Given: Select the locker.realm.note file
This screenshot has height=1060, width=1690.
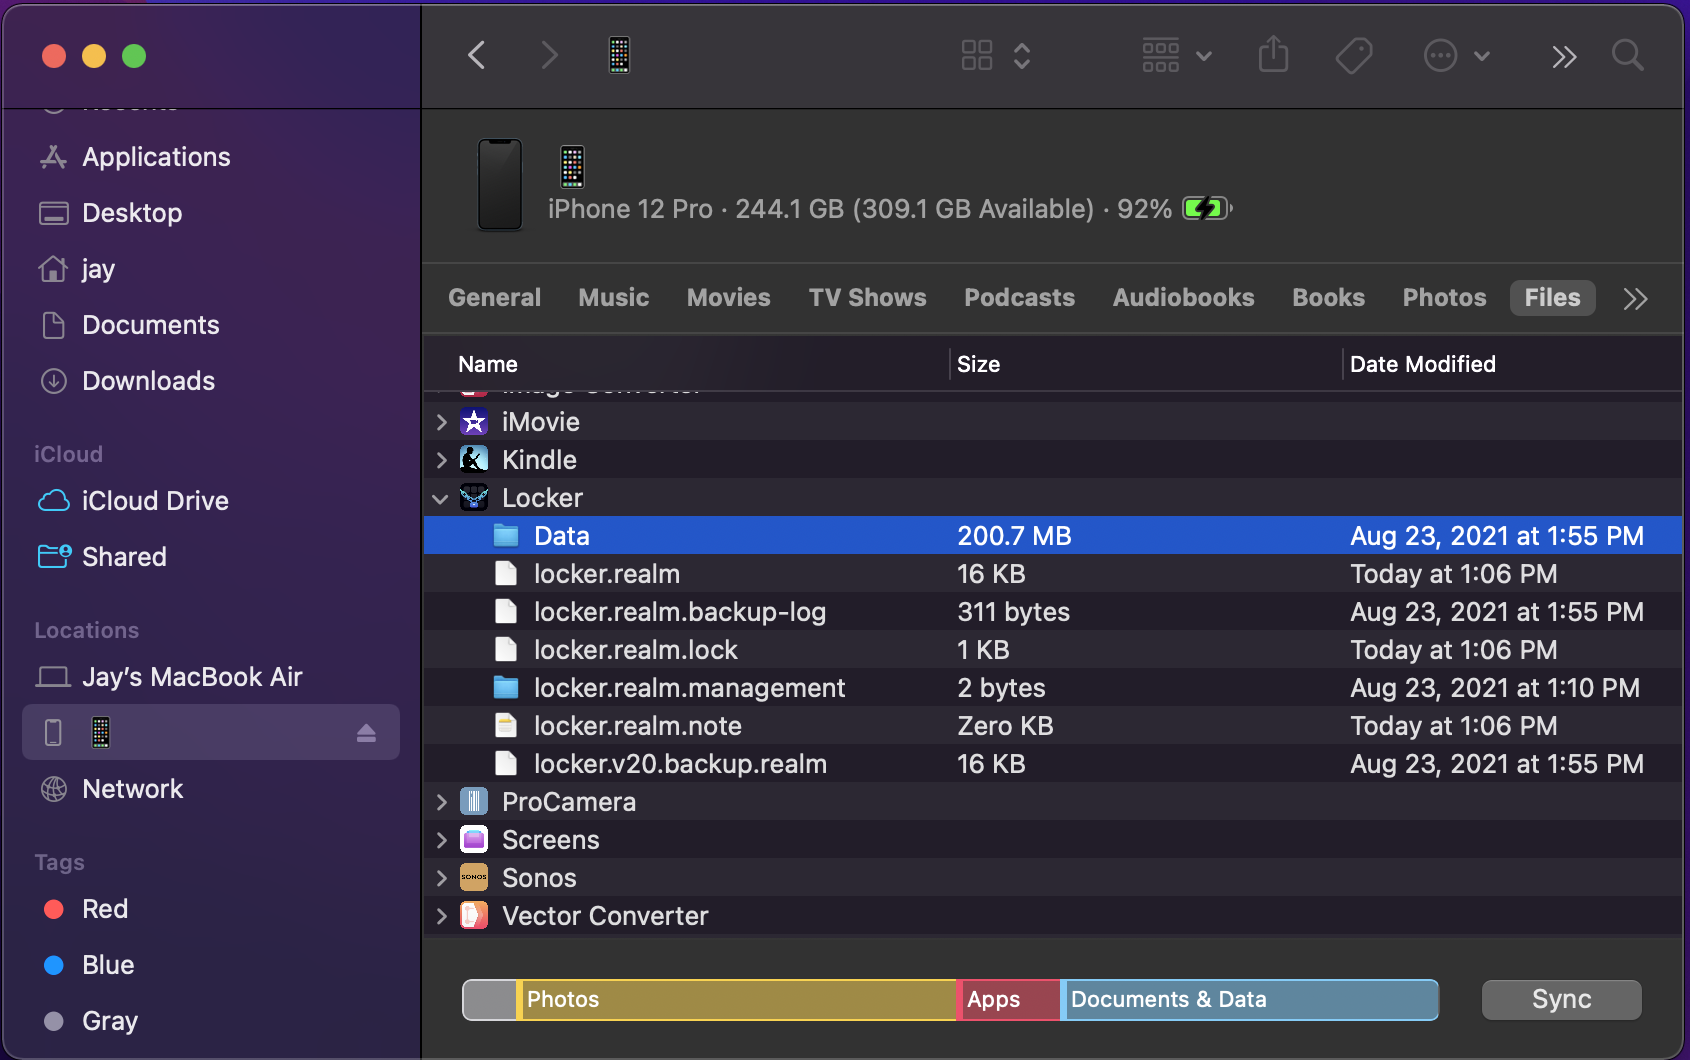Looking at the screenshot, I should 1053,726.
